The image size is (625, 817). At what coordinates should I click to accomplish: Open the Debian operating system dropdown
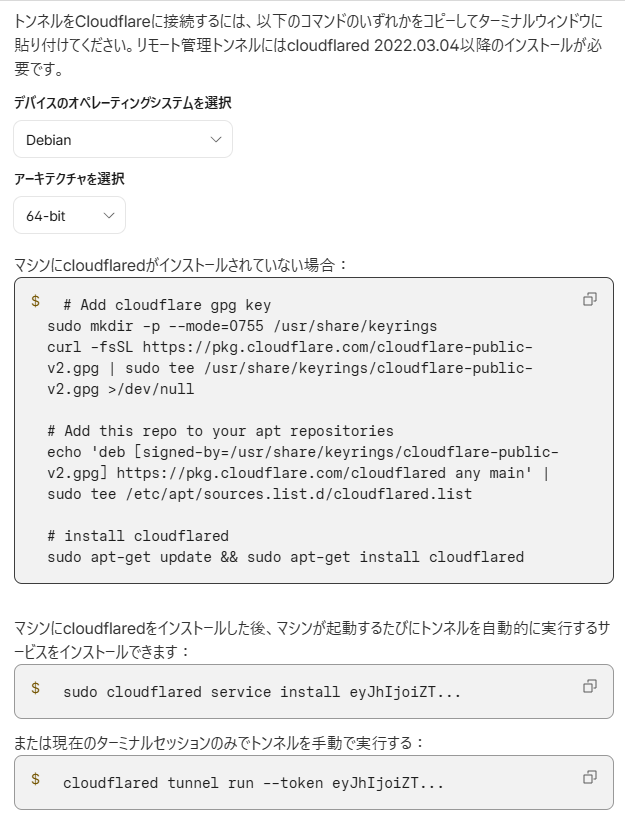click(x=123, y=139)
